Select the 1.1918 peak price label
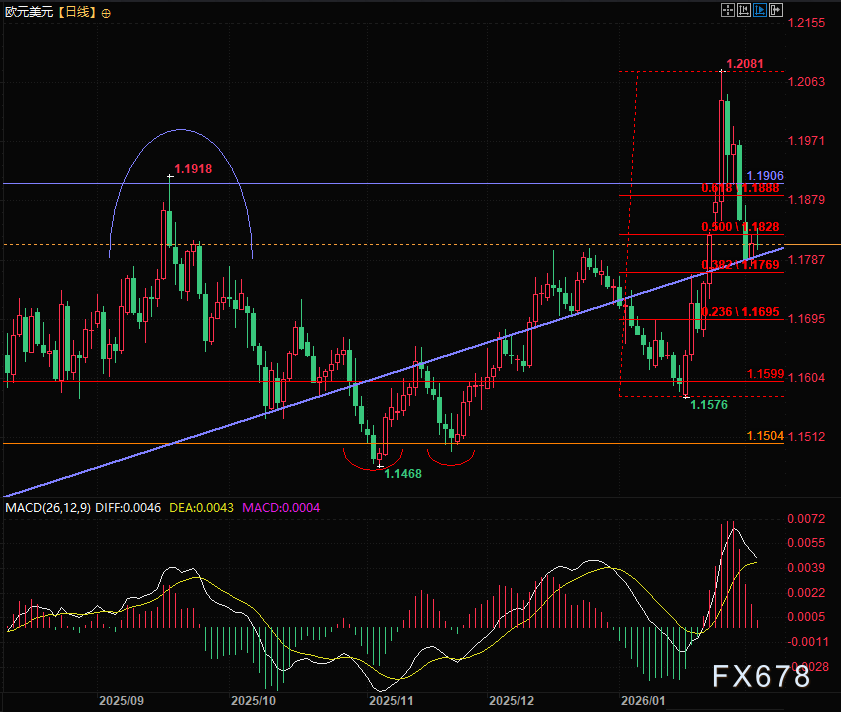 192,169
